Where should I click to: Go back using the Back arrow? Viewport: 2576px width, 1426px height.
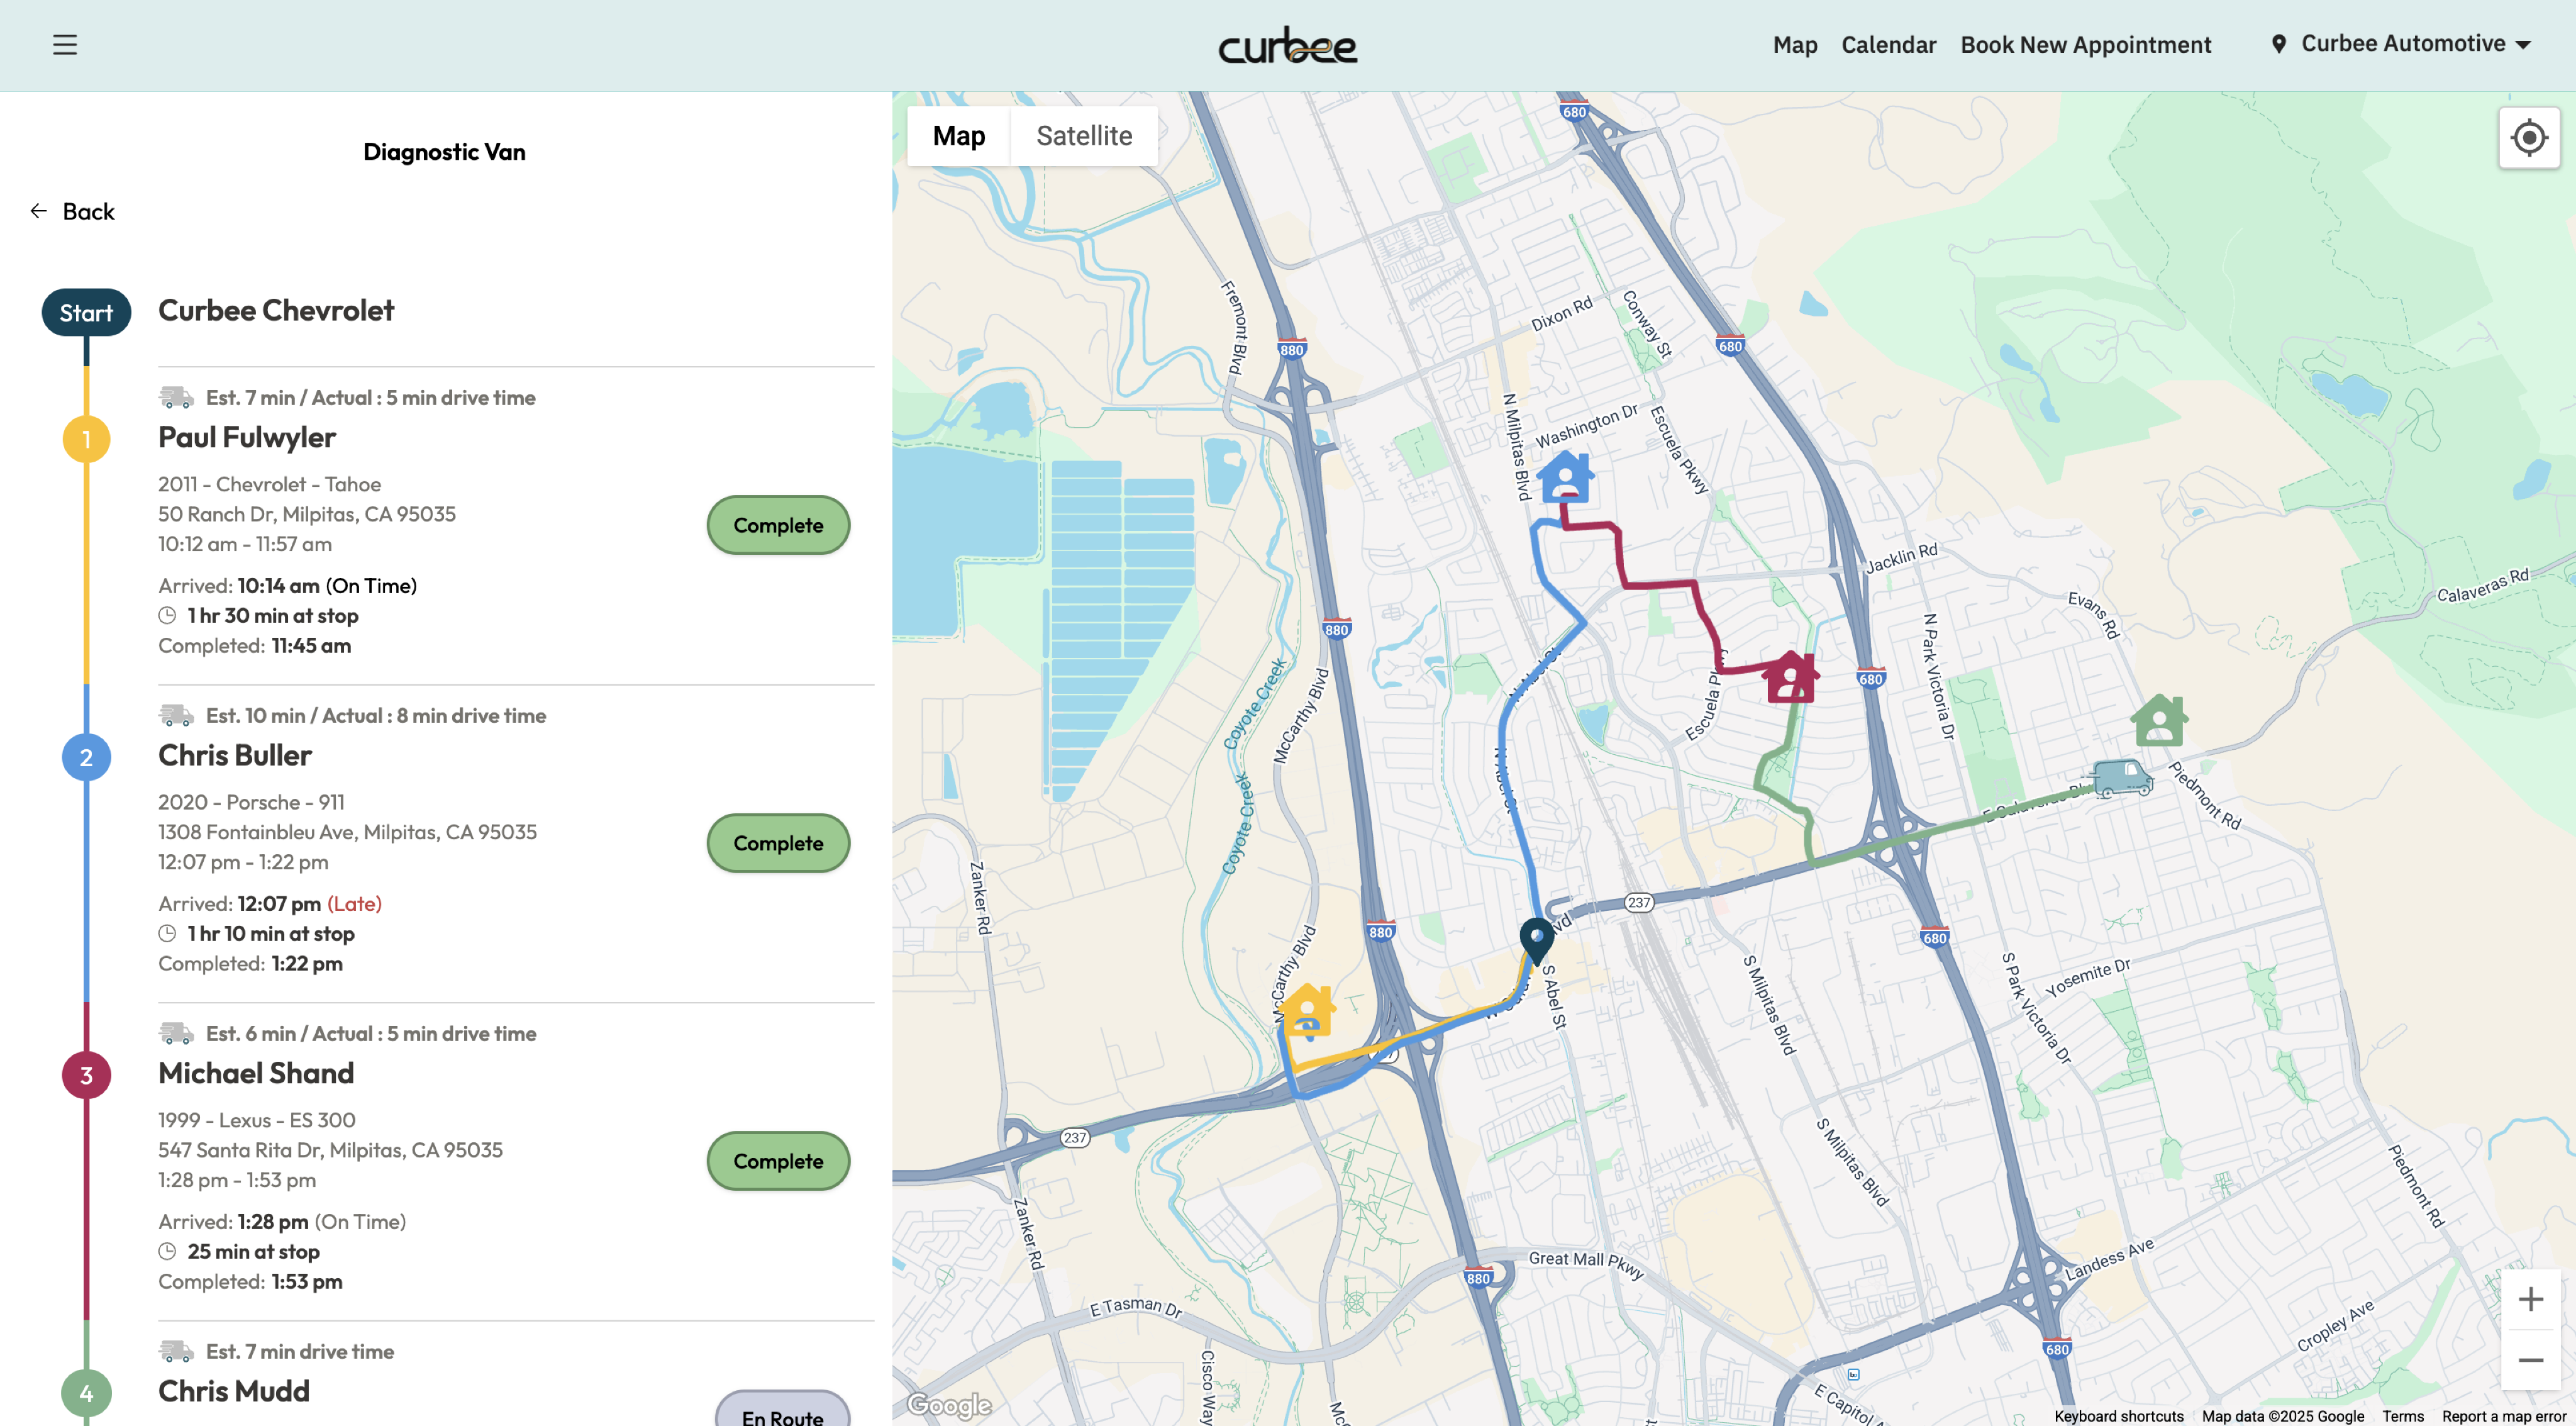coord(72,211)
